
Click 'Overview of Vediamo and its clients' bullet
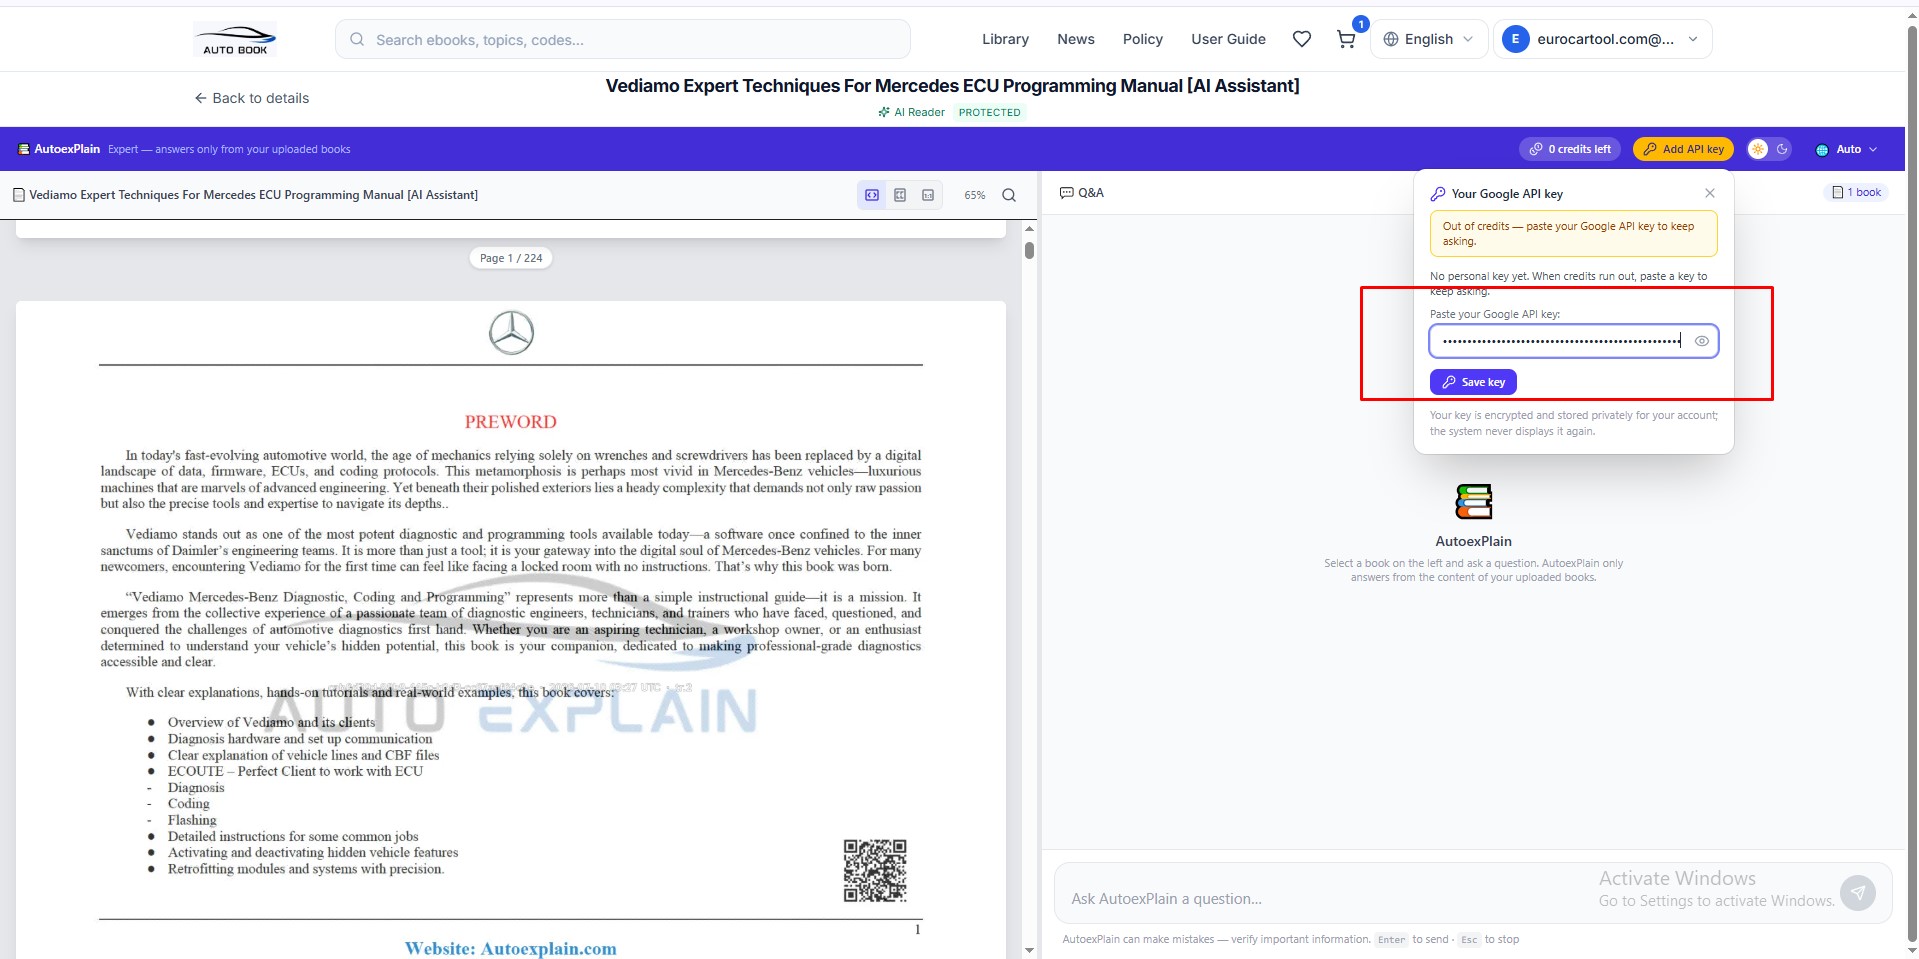[271, 722]
